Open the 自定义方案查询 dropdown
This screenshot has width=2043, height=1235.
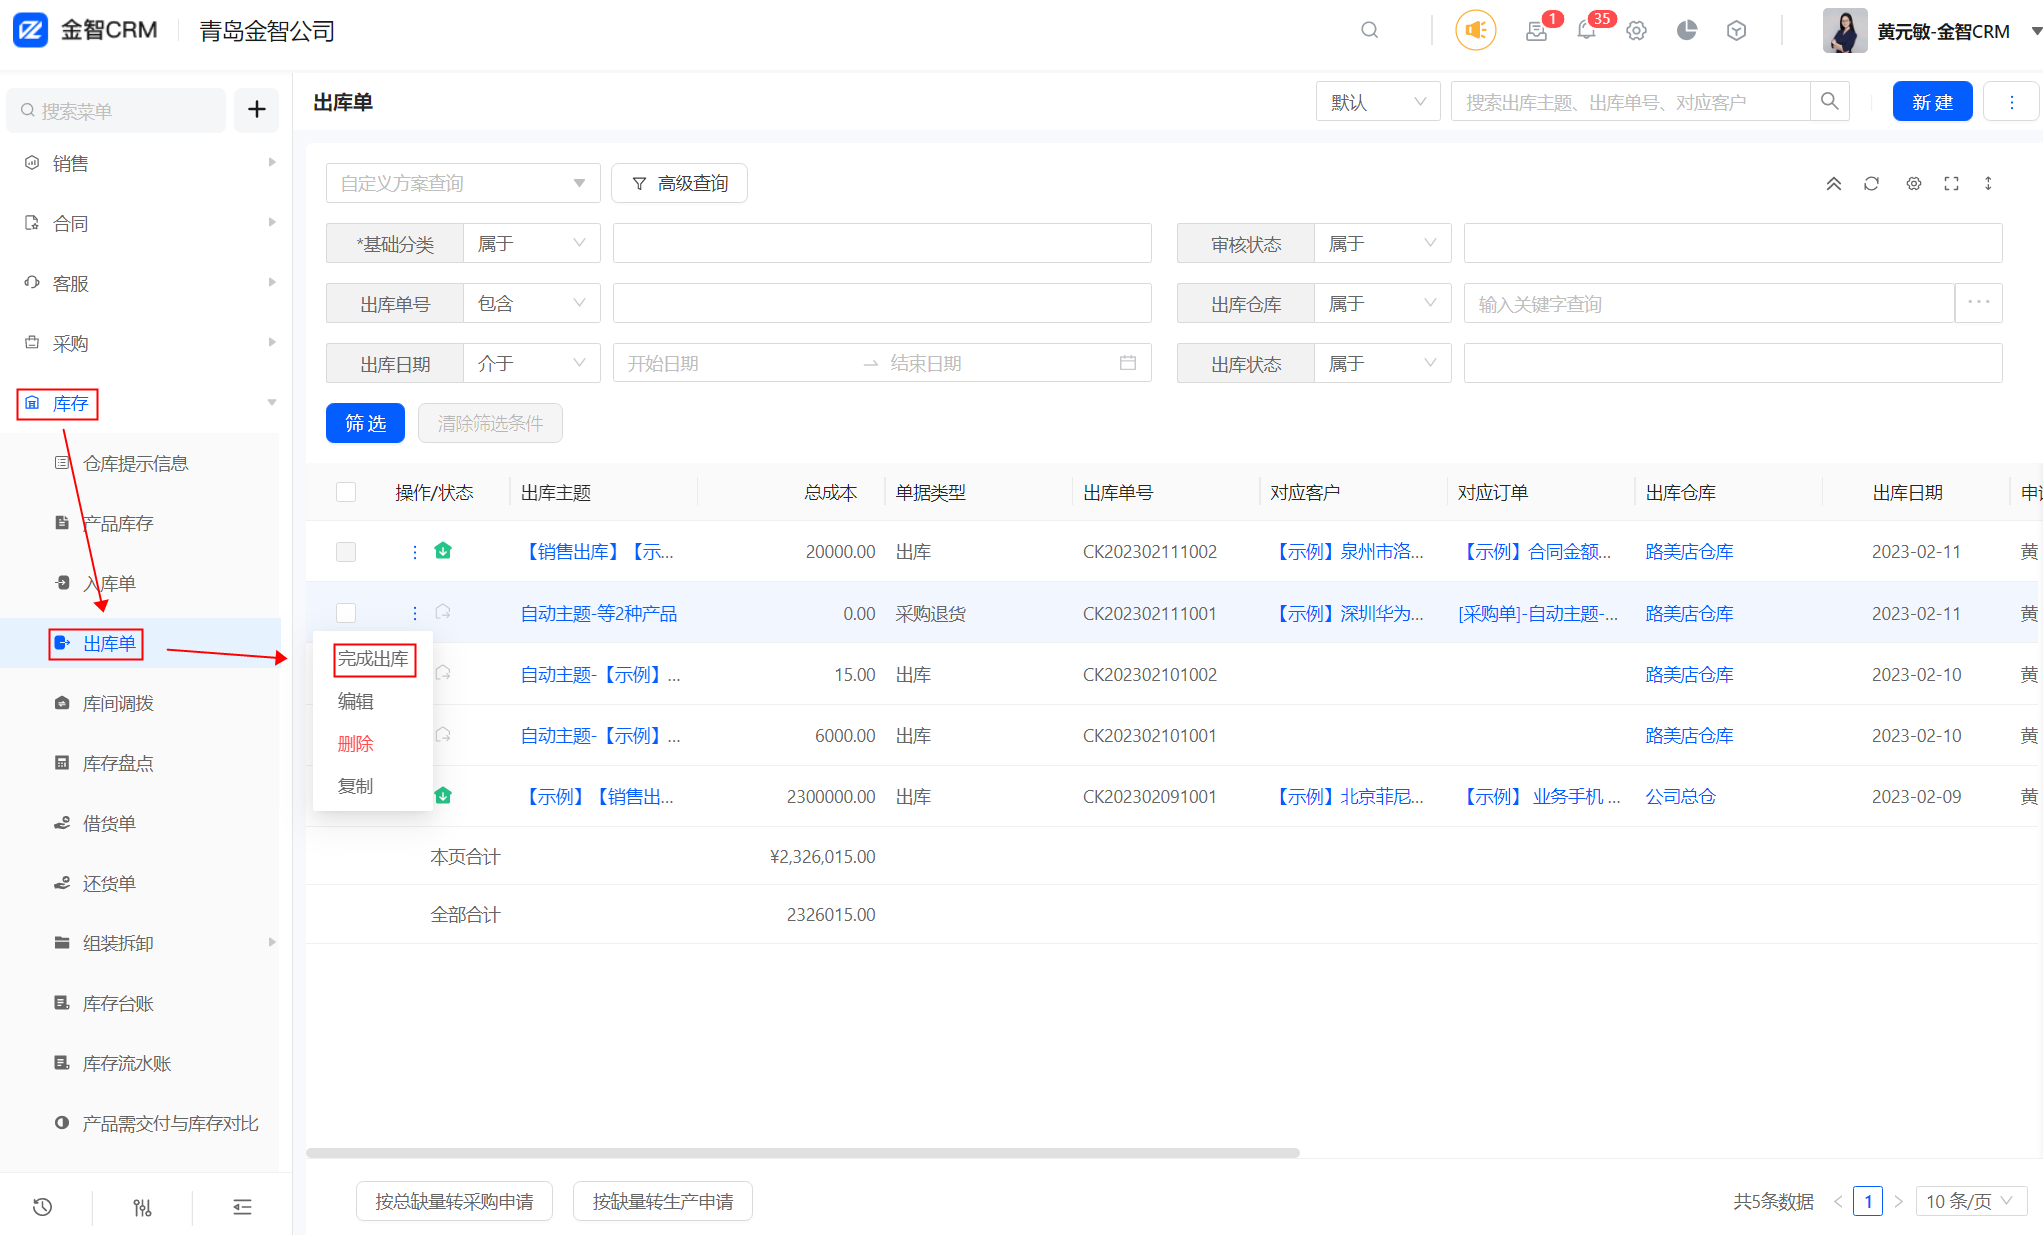coord(463,183)
